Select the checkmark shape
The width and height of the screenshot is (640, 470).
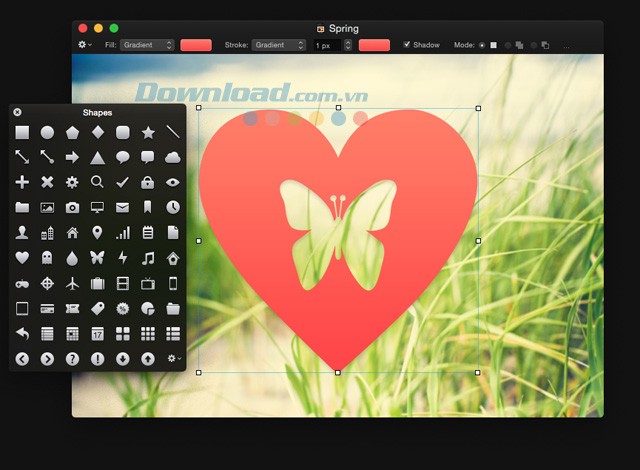[122, 182]
